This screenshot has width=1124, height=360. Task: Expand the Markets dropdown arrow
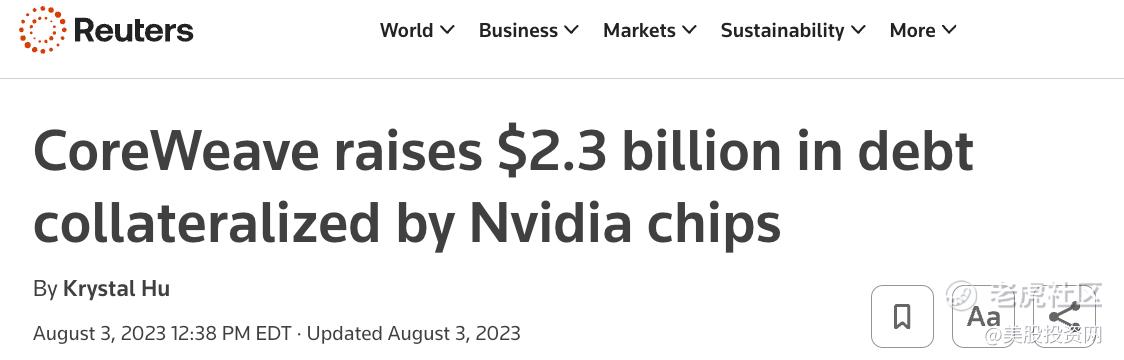tap(689, 30)
